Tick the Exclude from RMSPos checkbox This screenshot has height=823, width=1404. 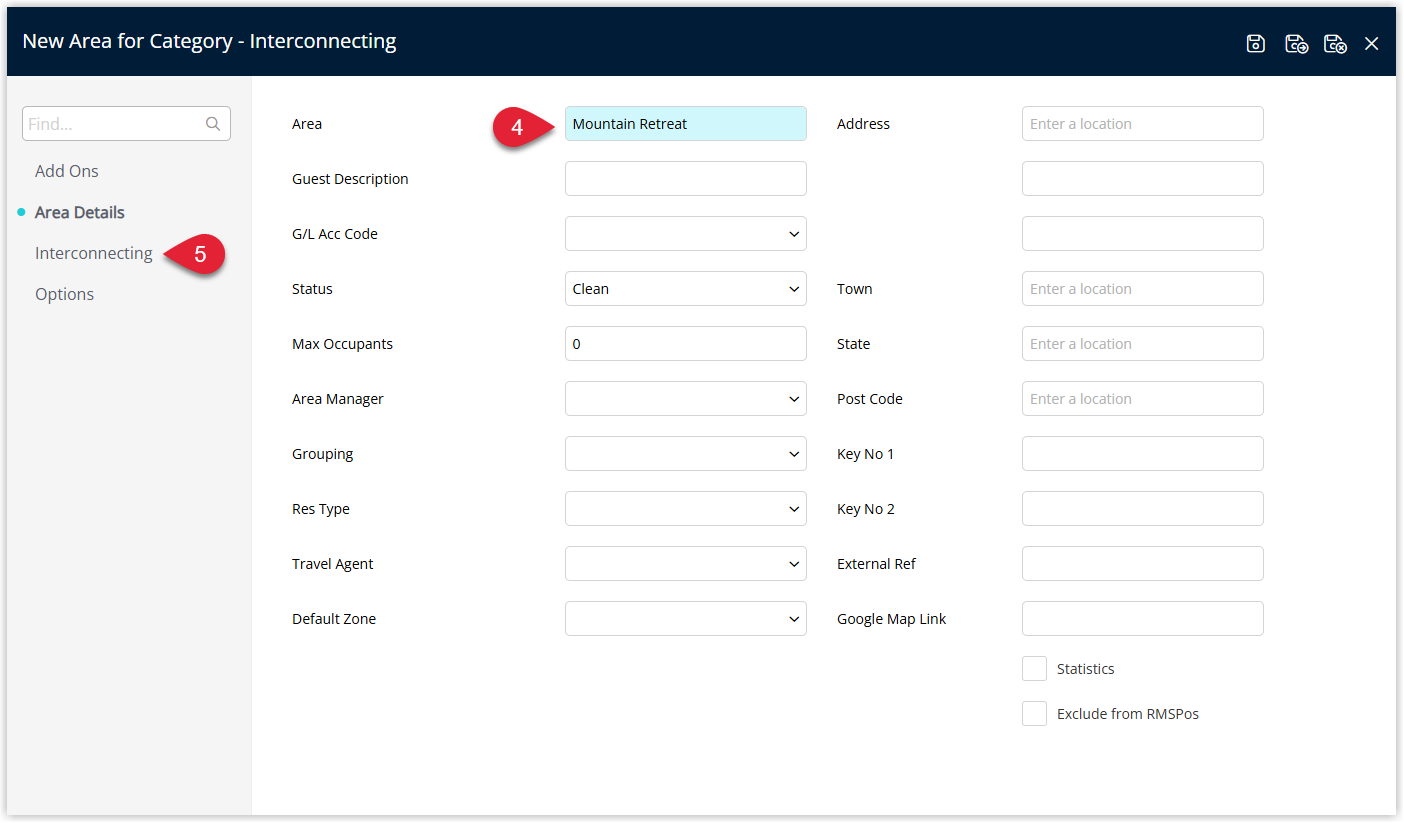tap(1034, 714)
